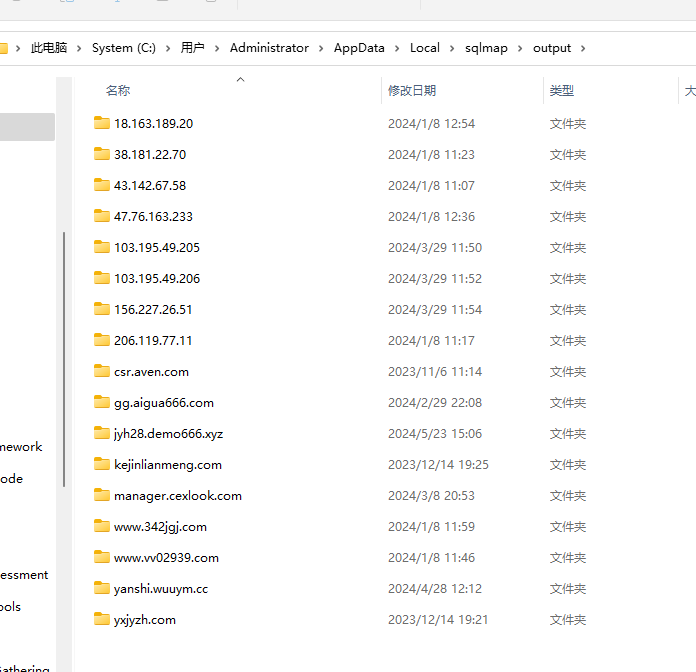Select the 206.119.77.11 folder name
Image resolution: width=696 pixels, height=672 pixels.
pyautogui.click(x=153, y=341)
